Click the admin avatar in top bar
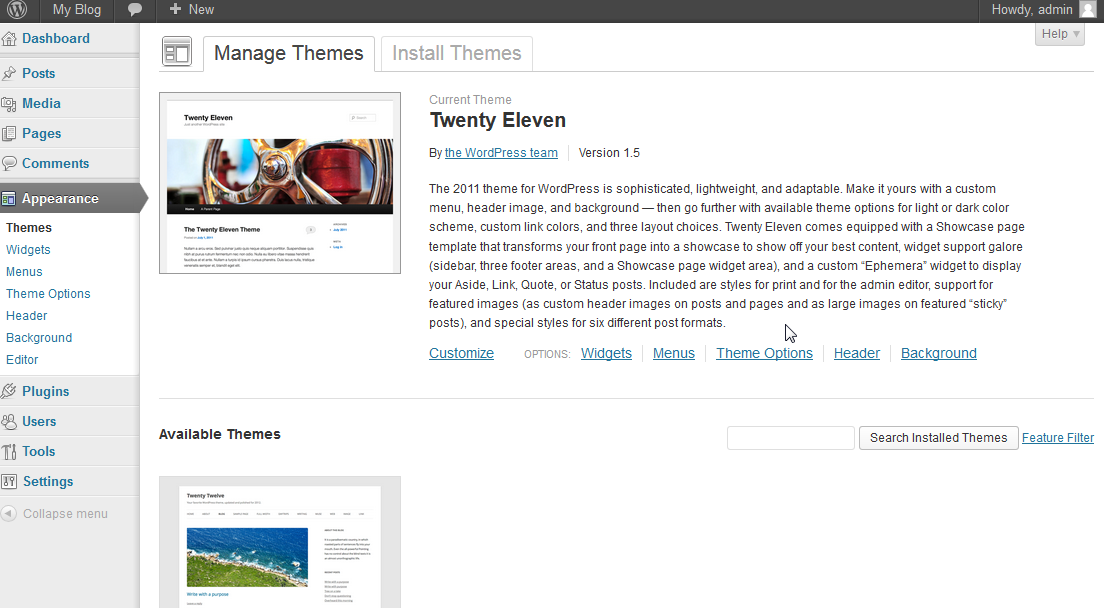Image resolution: width=1104 pixels, height=608 pixels. (1088, 10)
